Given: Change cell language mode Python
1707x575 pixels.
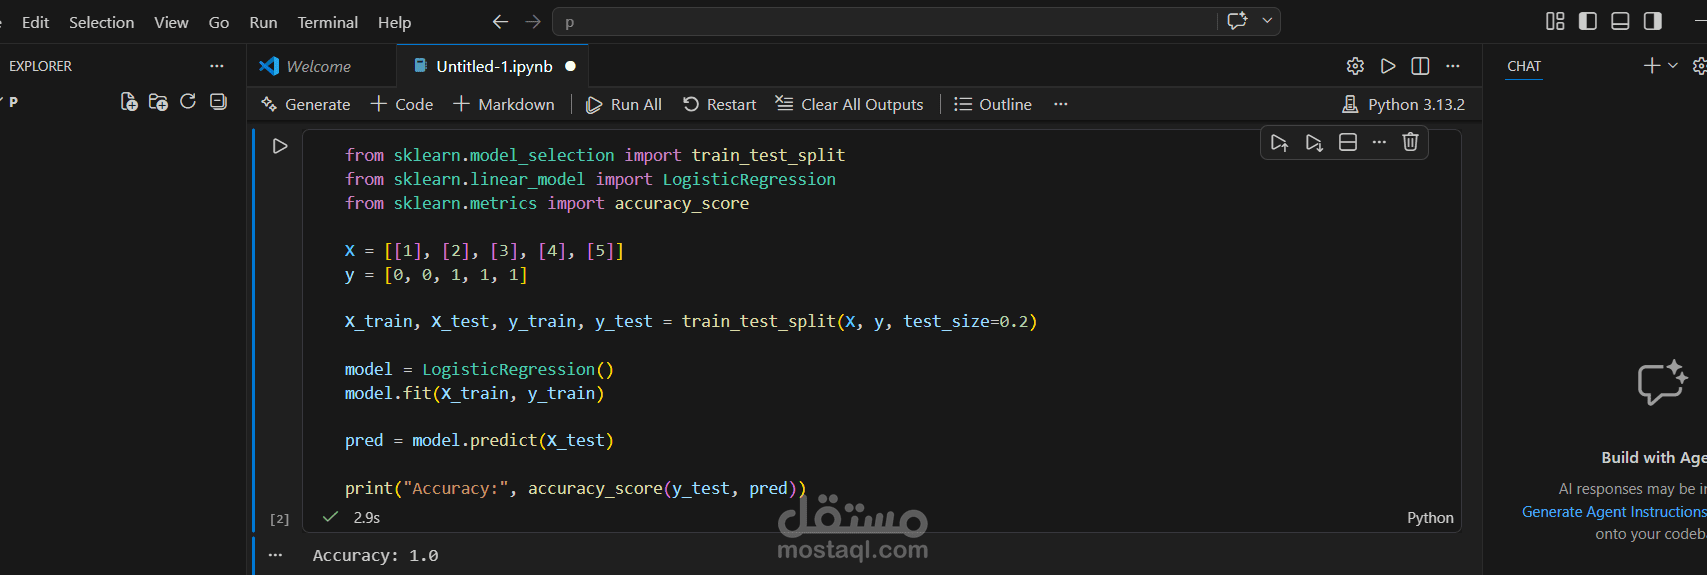Looking at the screenshot, I should pos(1430,517).
